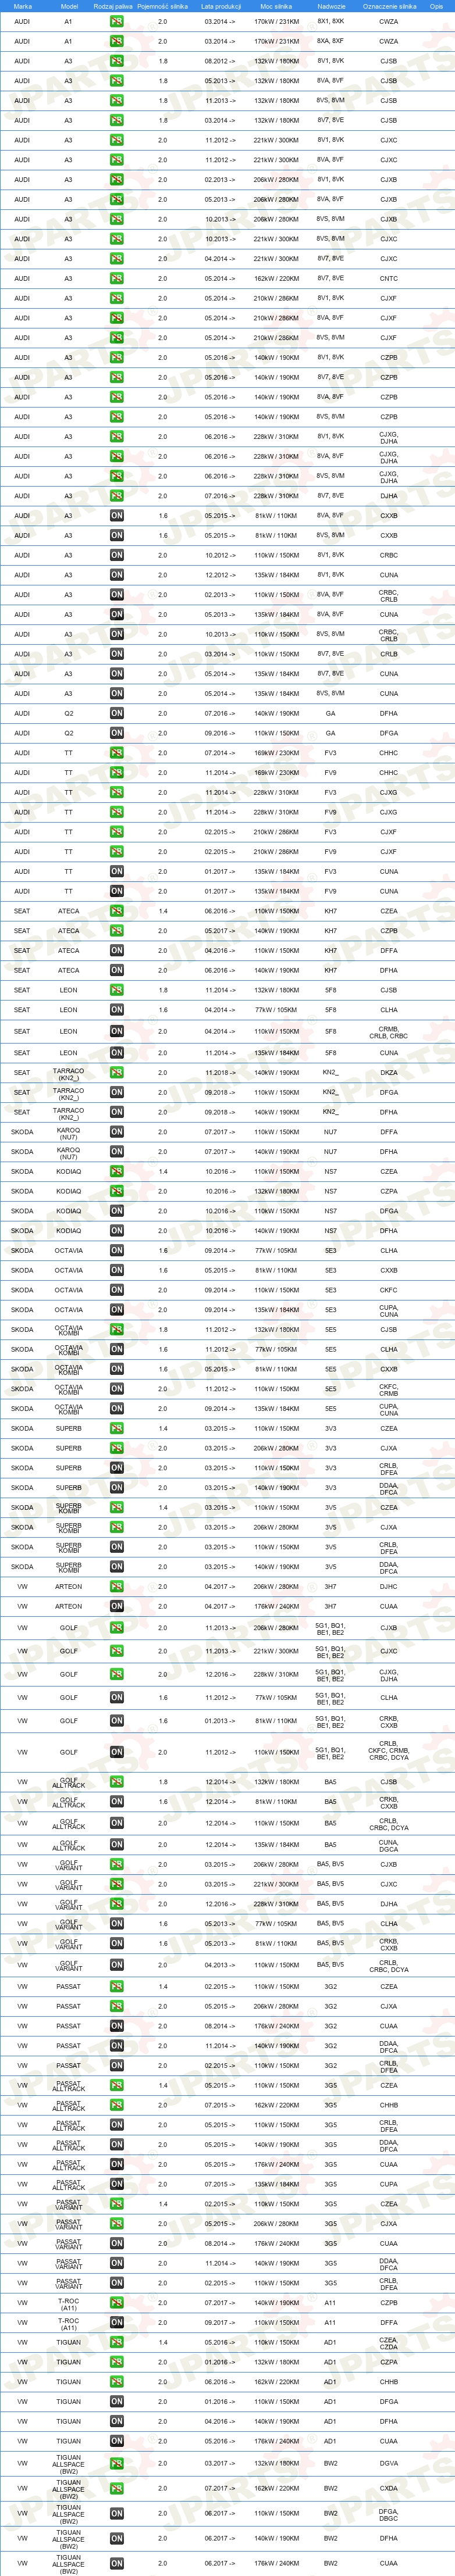Screen dimensions: 455x2576
Task: Click the CXDA engine code cell
Action: pyautogui.click(x=388, y=2489)
